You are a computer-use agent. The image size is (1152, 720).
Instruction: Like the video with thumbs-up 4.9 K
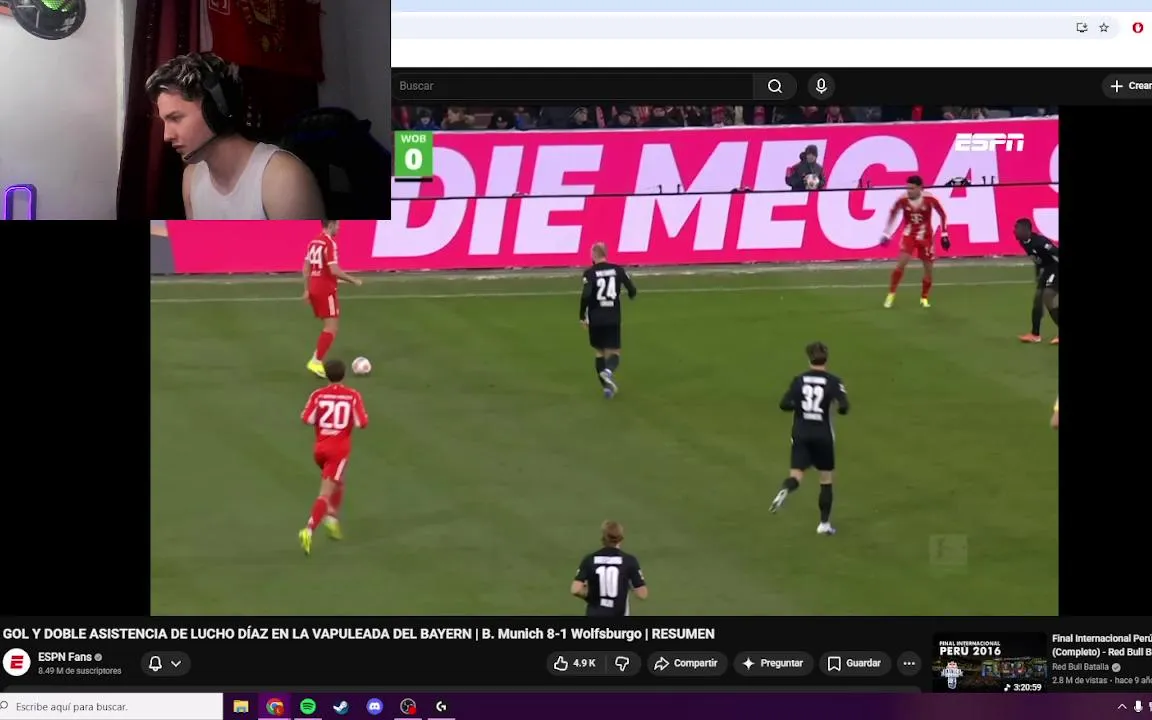575,663
